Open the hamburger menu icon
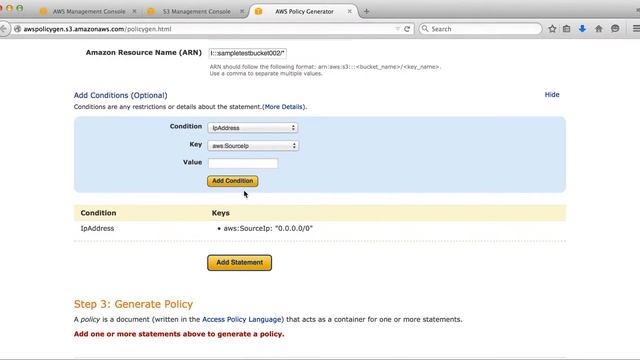Image resolution: width=640 pixels, height=360 pixels. (636, 29)
